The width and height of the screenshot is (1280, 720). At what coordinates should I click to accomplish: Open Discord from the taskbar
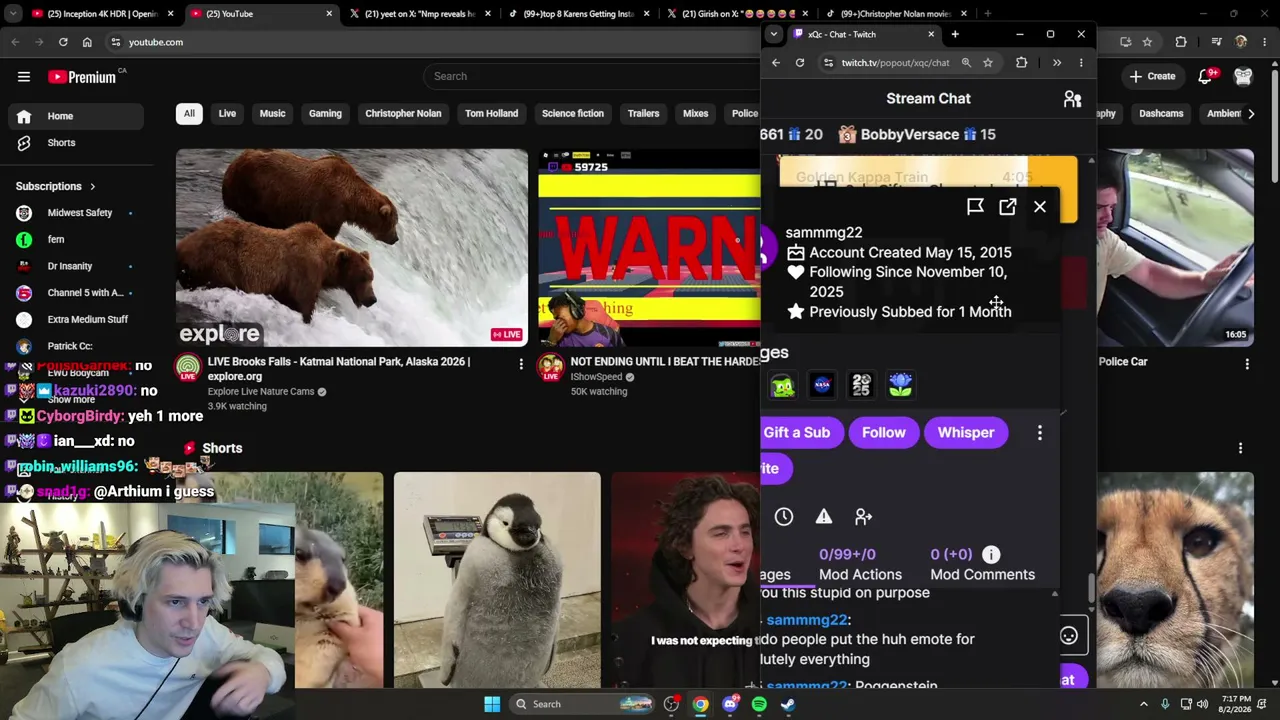click(x=730, y=705)
